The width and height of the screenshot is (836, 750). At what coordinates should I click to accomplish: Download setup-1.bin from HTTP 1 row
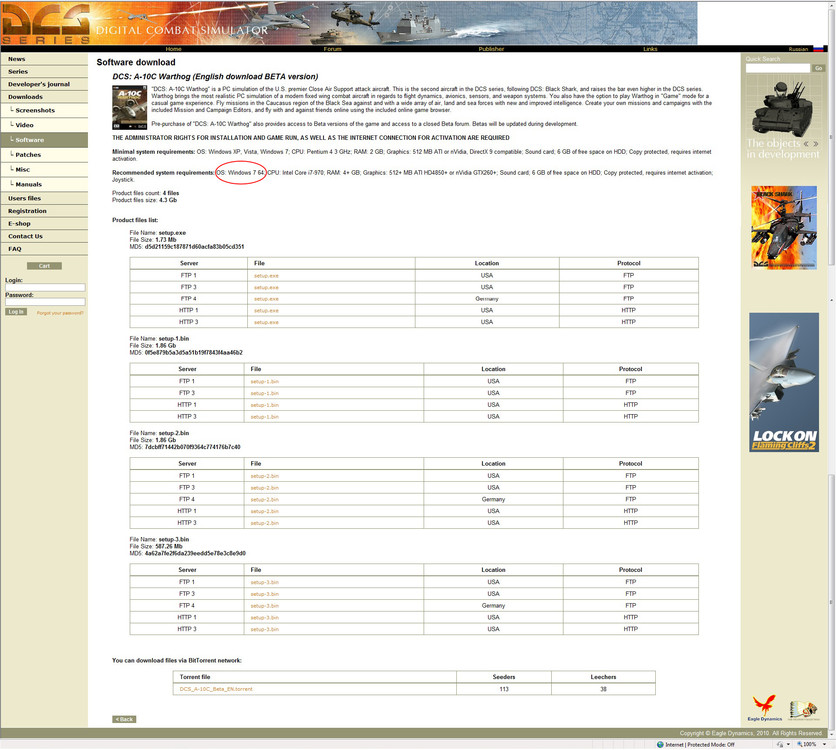pos(264,405)
